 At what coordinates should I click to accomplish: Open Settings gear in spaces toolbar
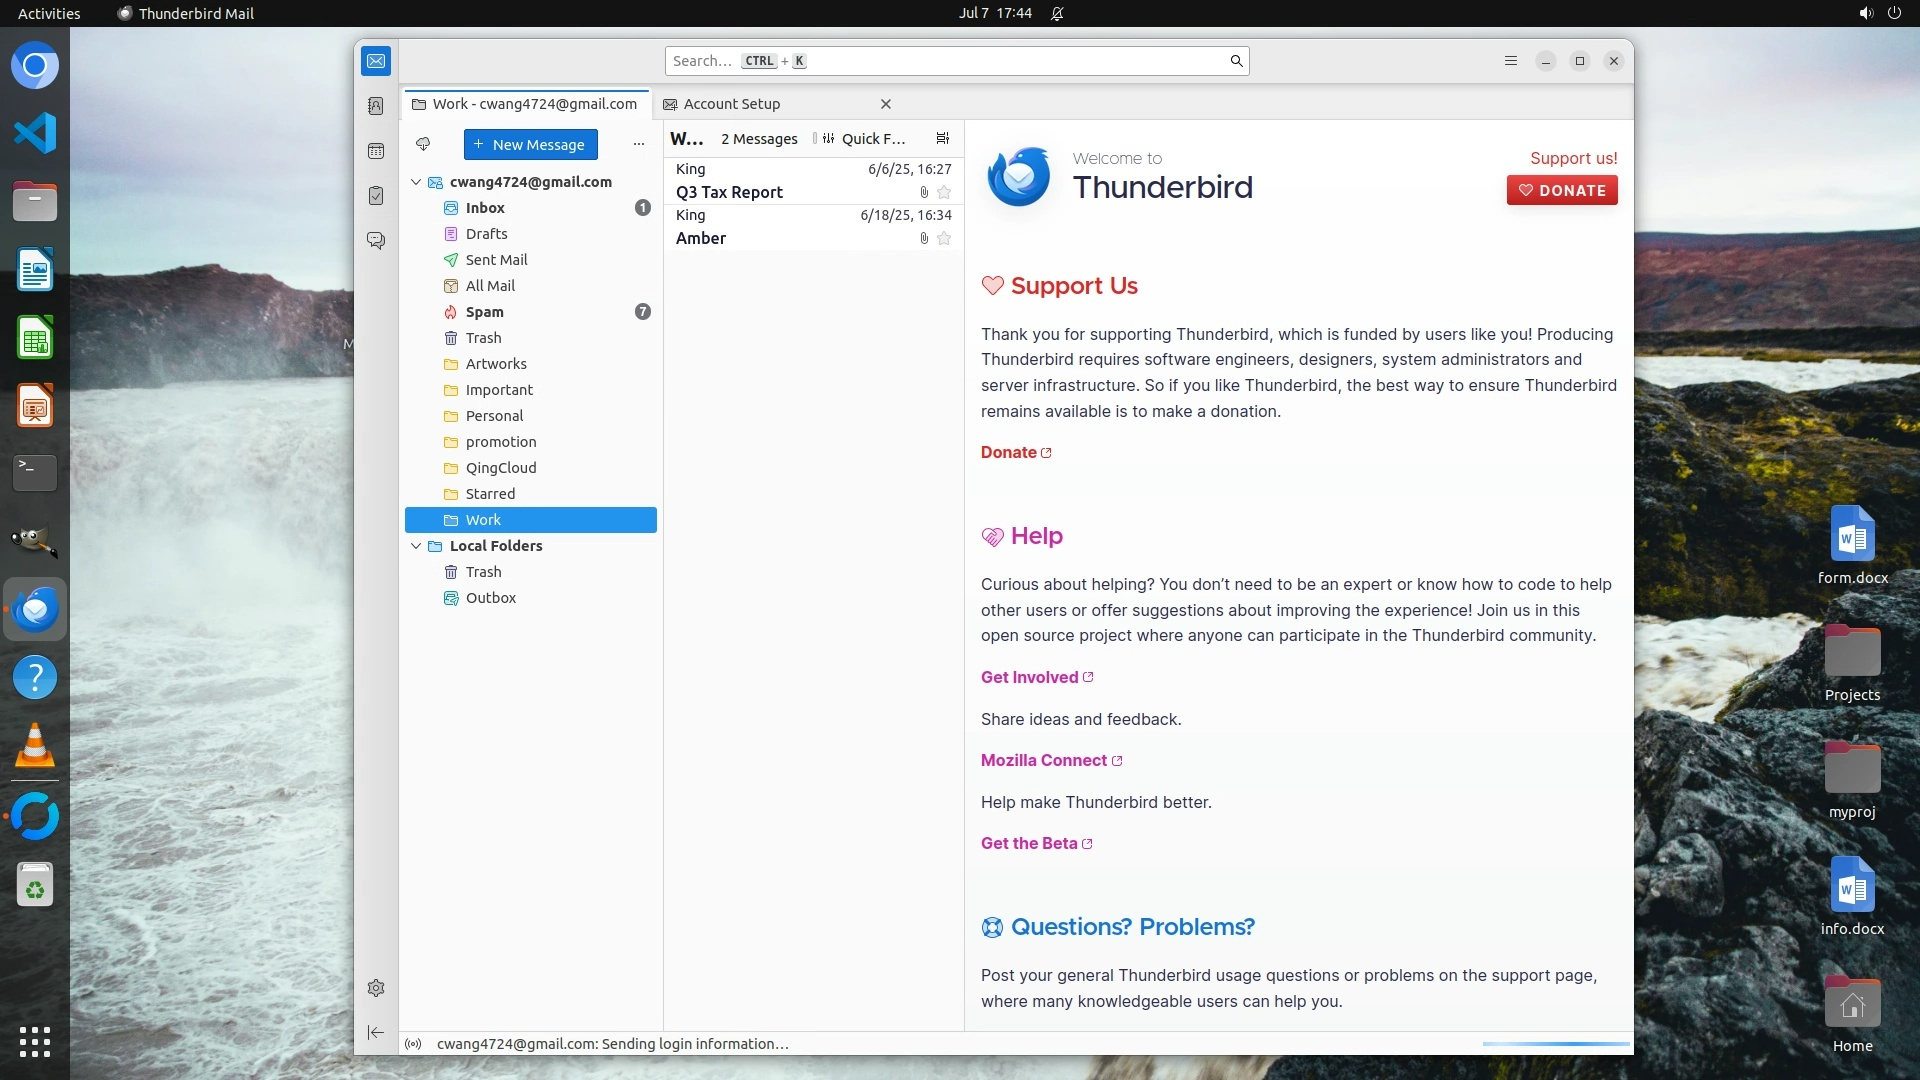[x=376, y=988]
